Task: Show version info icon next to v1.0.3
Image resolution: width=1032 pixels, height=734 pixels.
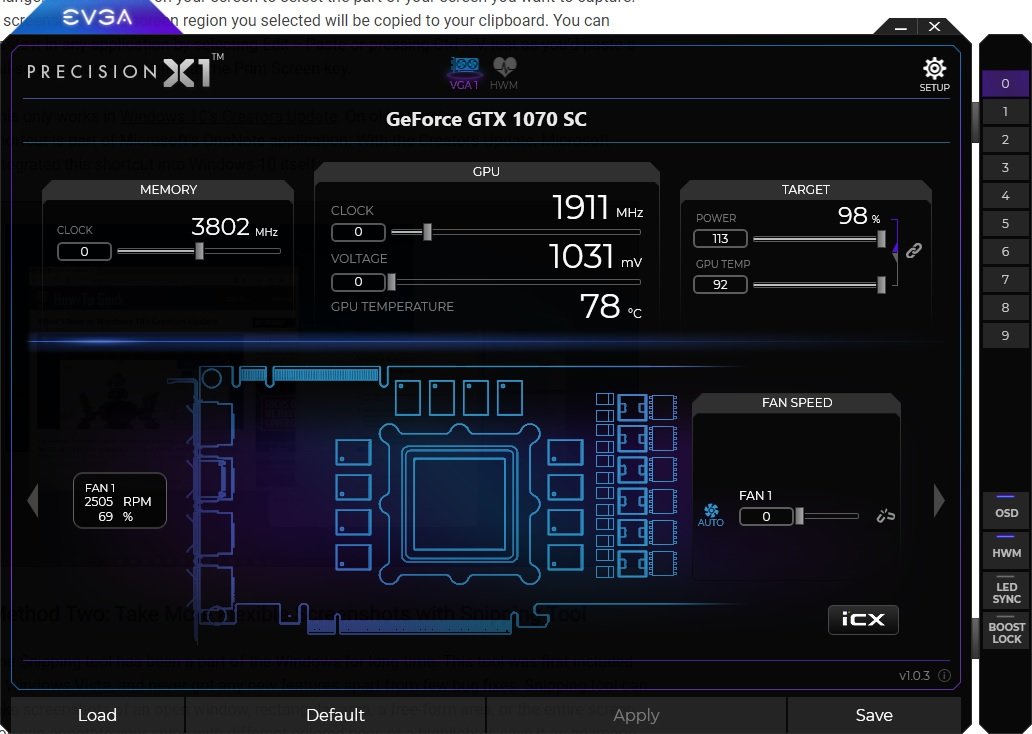Action: coord(944,675)
